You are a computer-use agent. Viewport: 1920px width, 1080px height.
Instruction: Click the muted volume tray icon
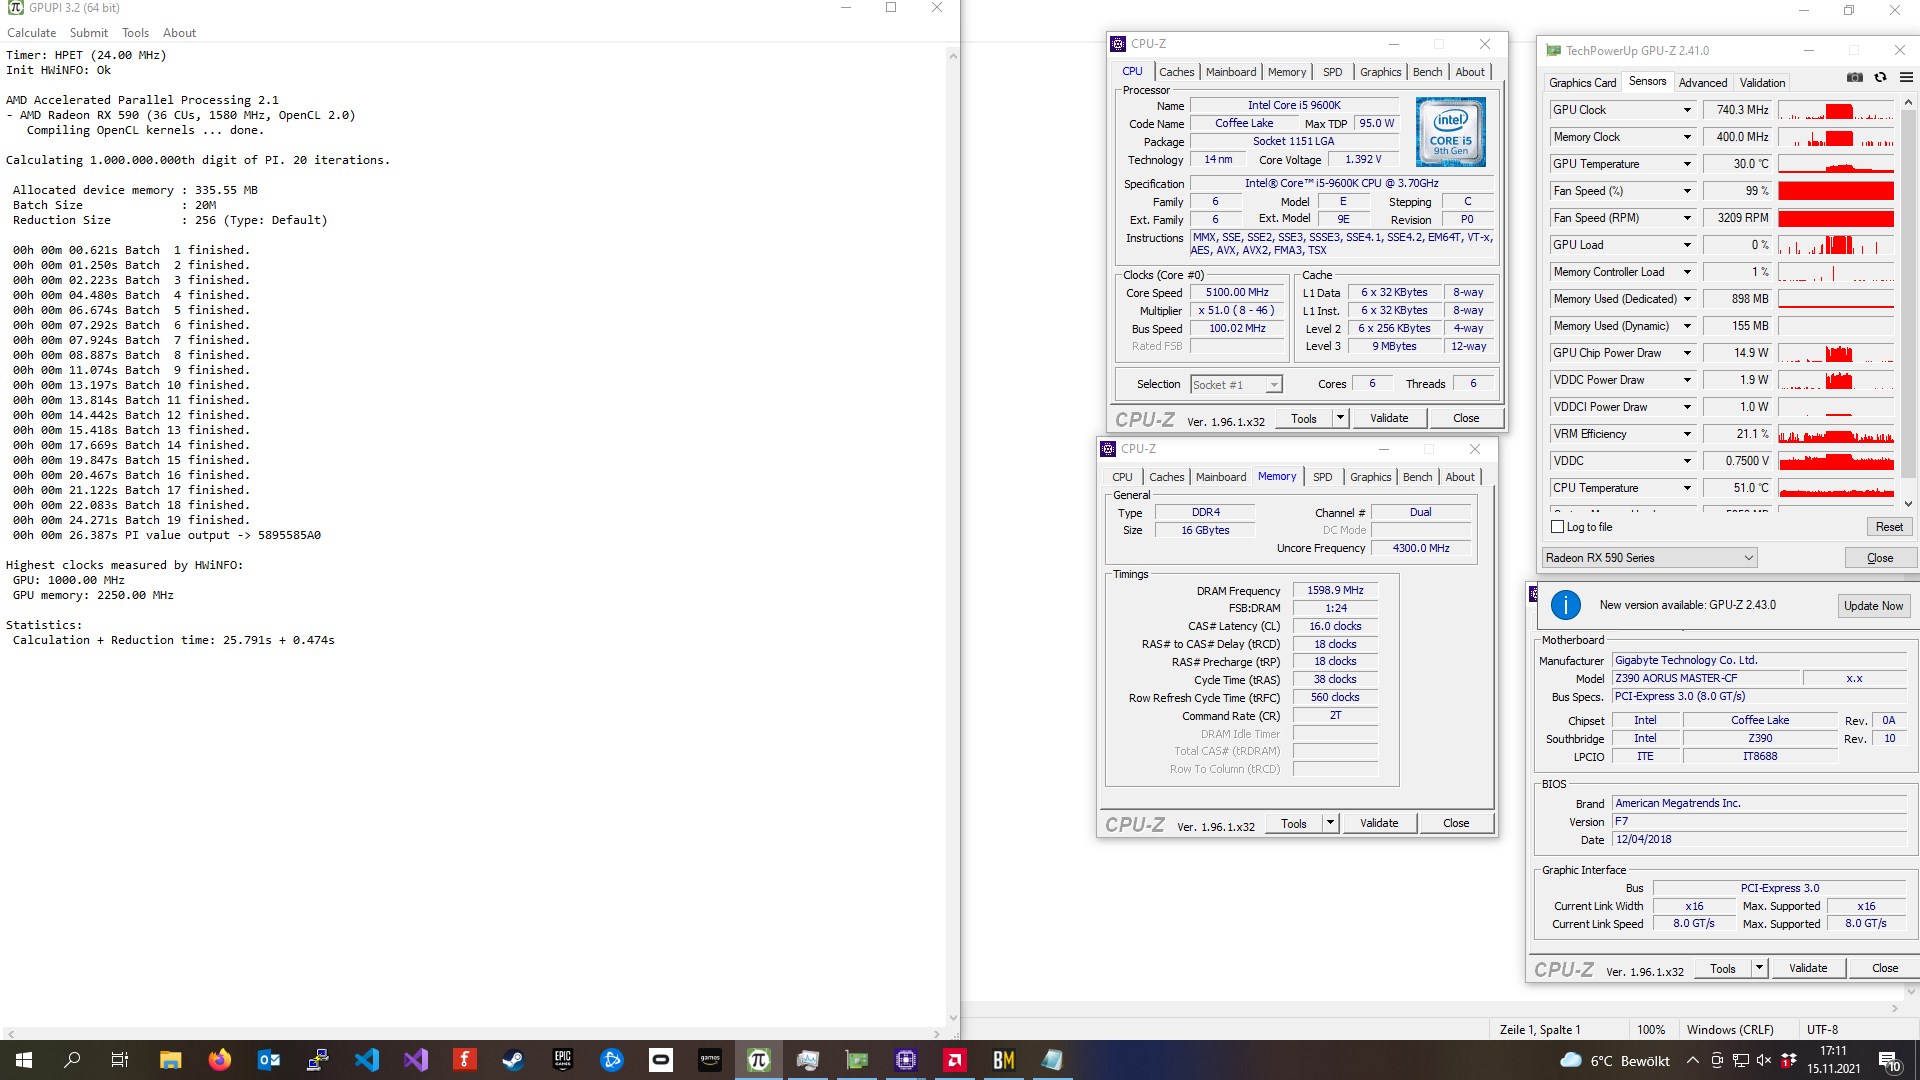(x=1764, y=1060)
